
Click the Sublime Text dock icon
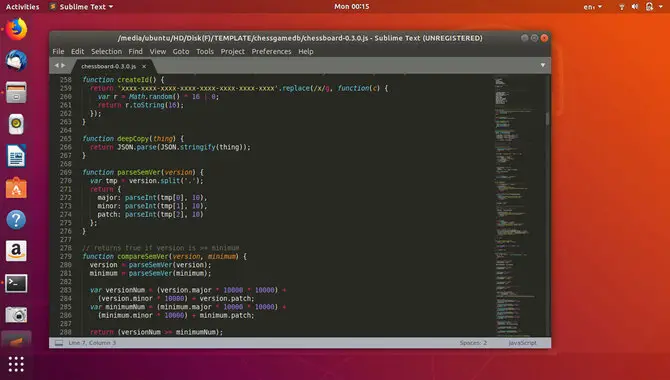coord(16,341)
